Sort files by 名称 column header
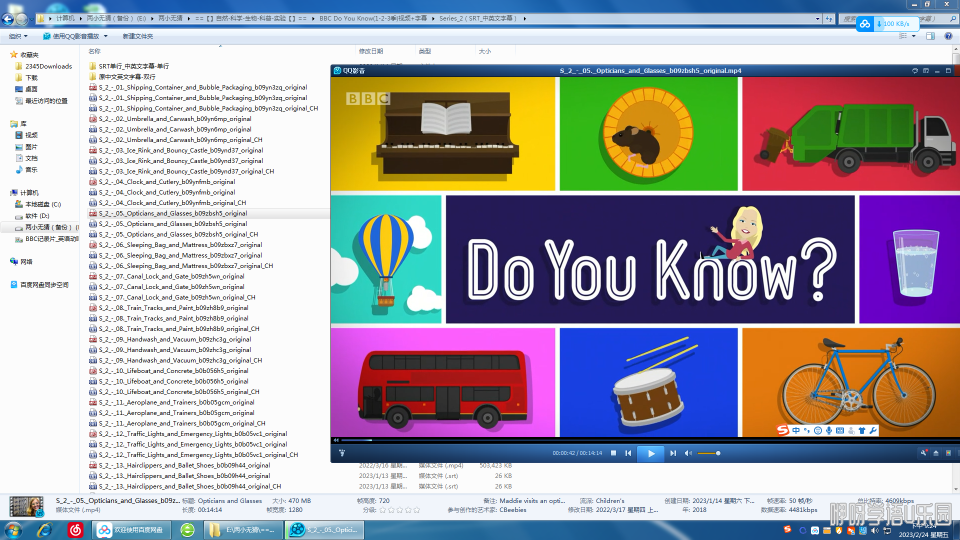 point(95,51)
